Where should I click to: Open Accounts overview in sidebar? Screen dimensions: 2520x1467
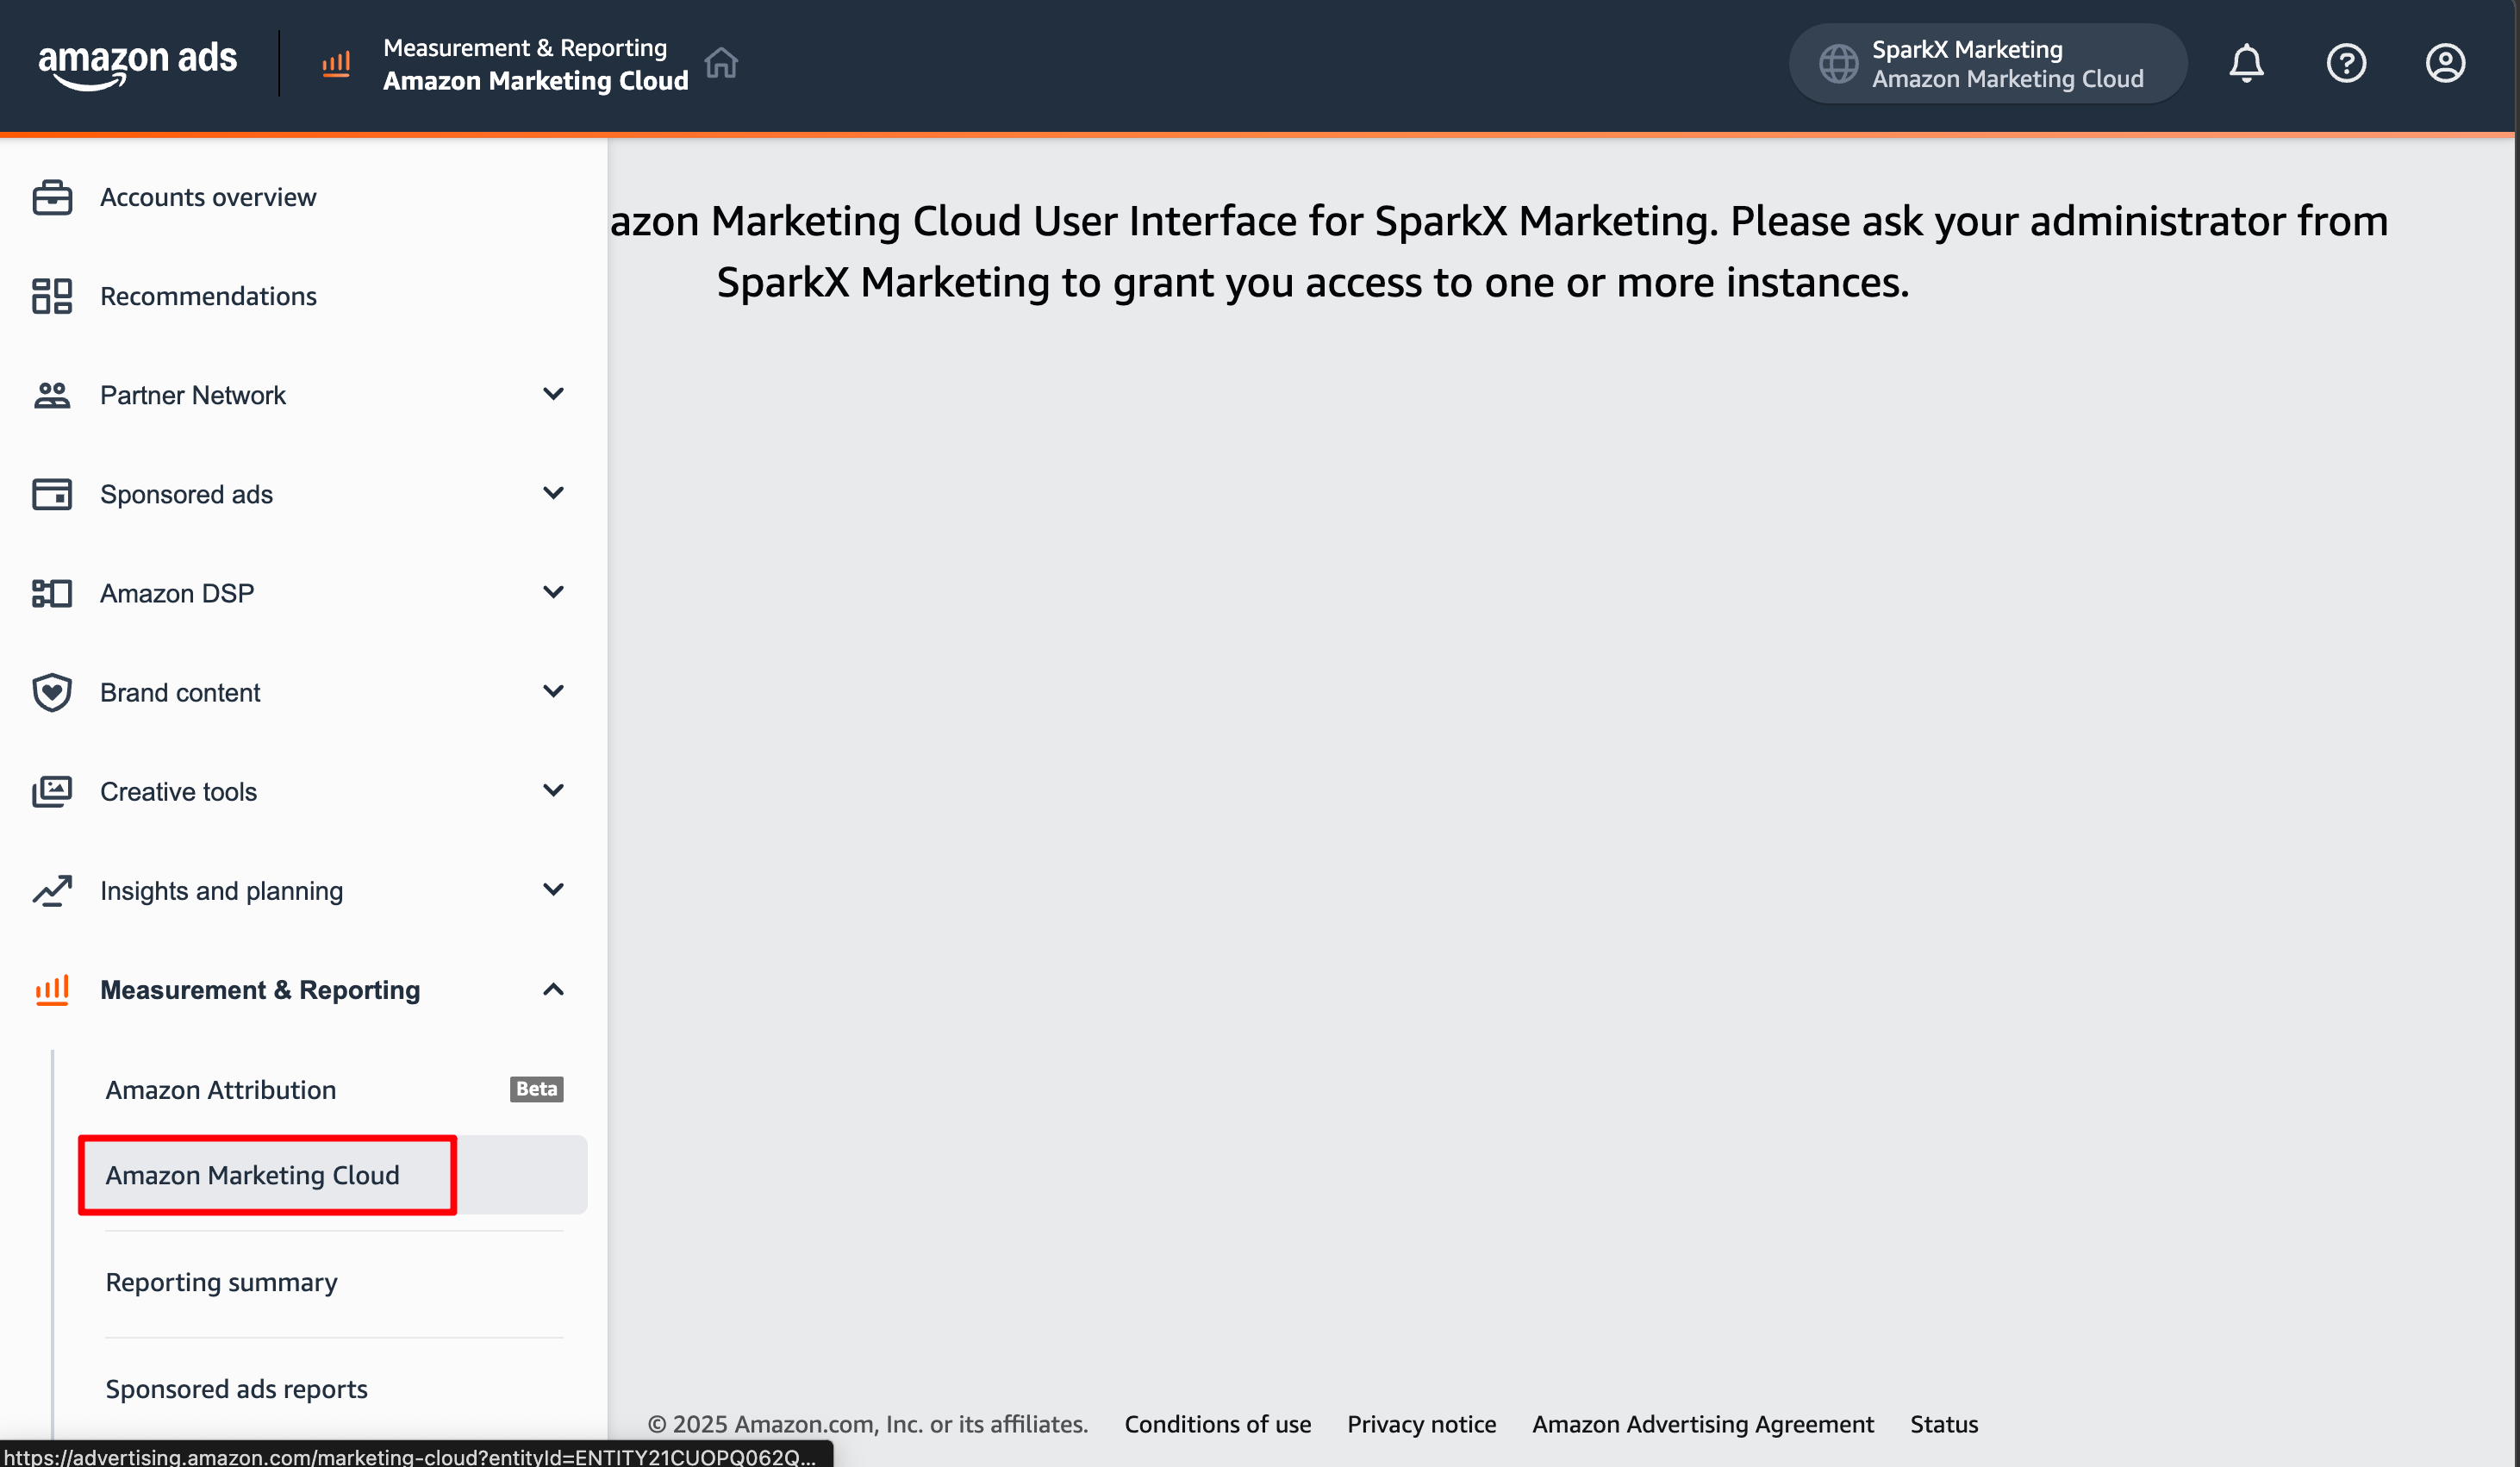208,197
